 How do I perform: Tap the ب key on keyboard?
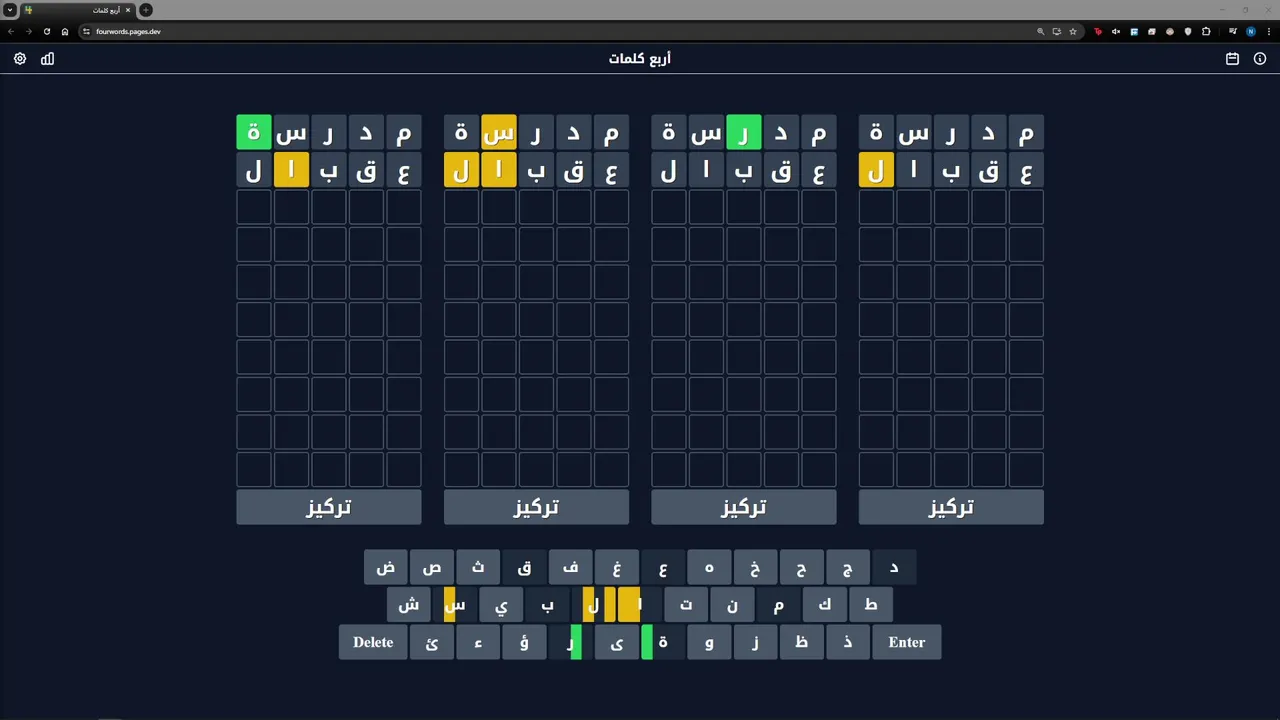coord(547,604)
